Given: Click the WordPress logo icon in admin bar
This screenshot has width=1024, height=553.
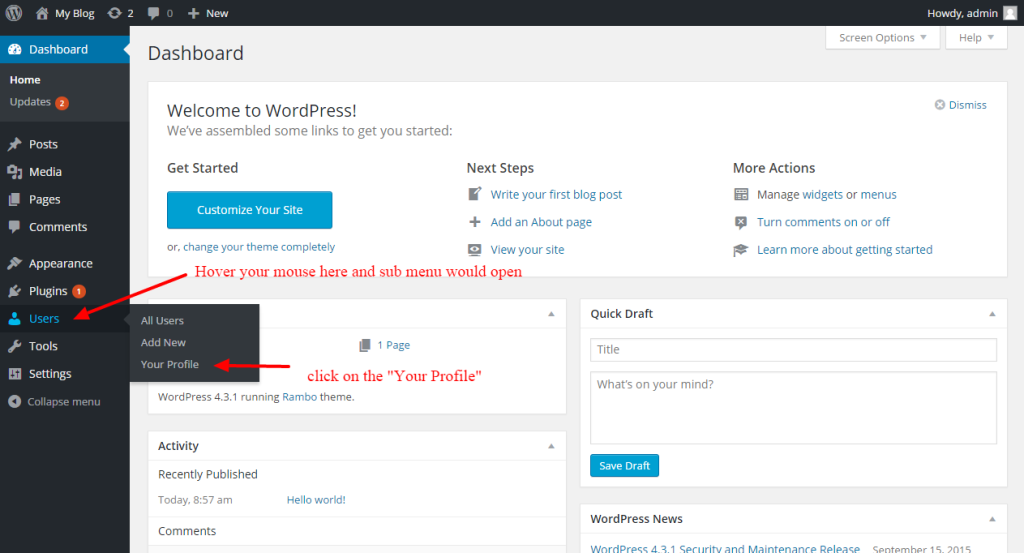Looking at the screenshot, I should (14, 13).
